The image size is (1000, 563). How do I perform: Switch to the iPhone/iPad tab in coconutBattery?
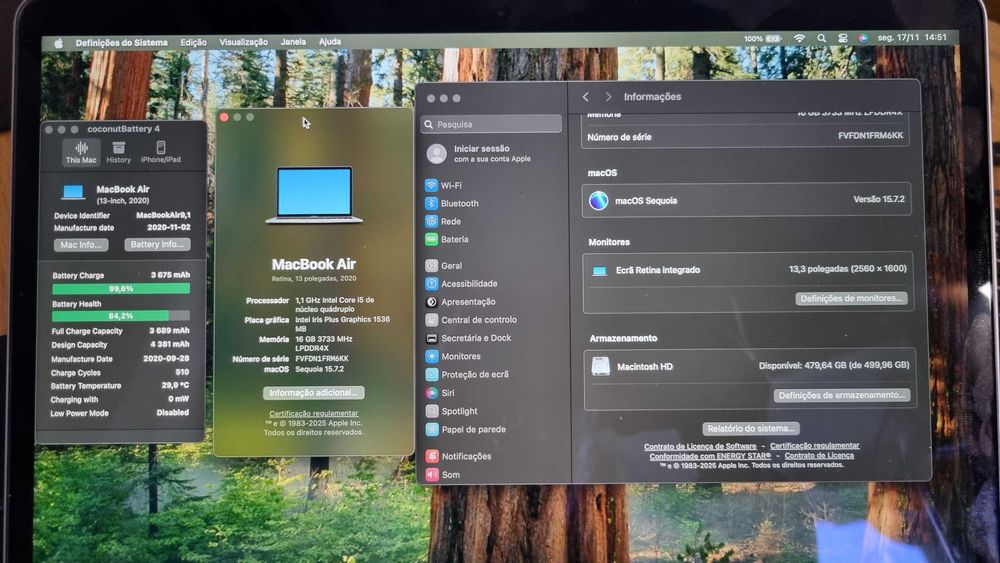click(161, 152)
